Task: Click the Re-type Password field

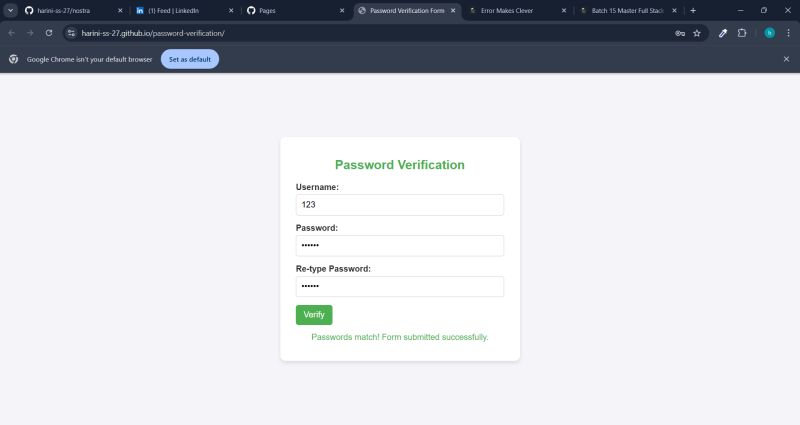Action: [399, 286]
